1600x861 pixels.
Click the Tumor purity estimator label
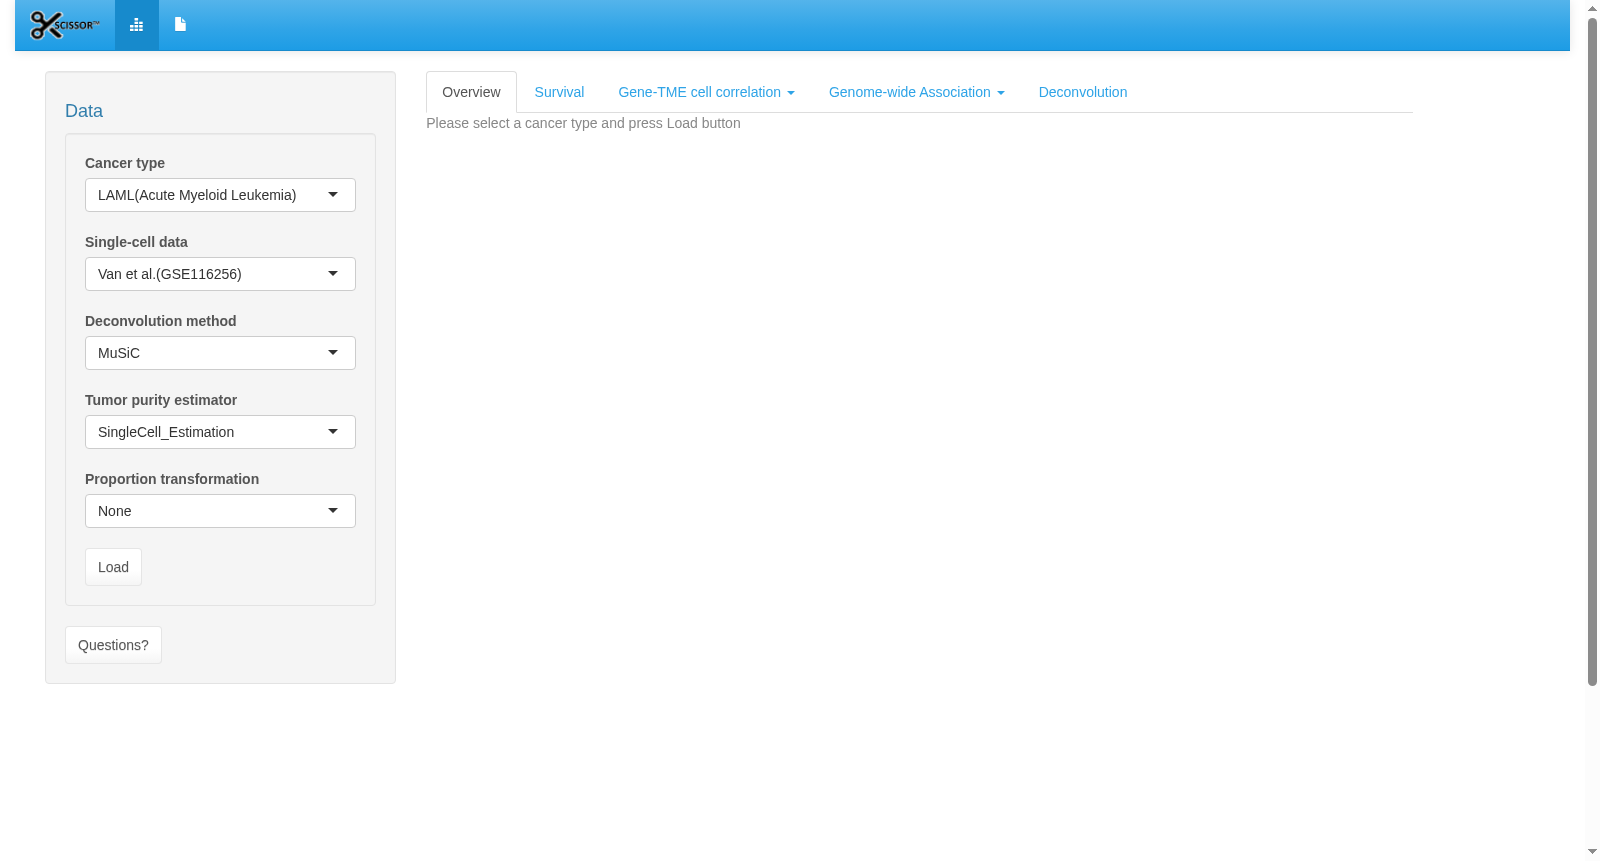point(161,400)
